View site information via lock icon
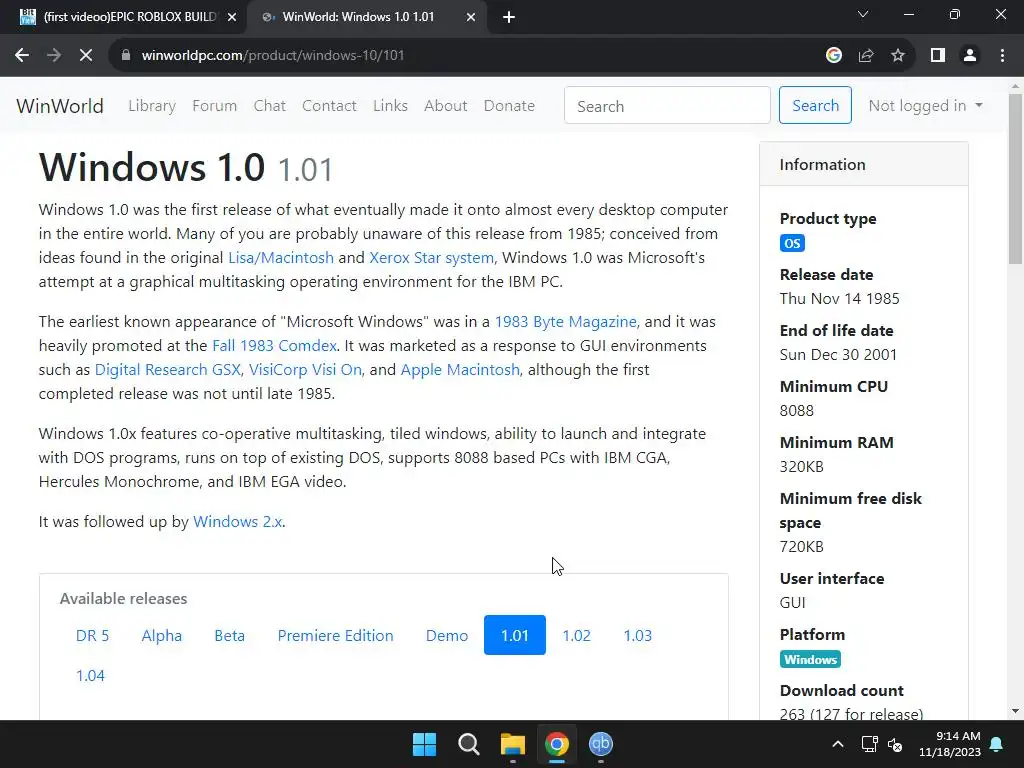This screenshot has width=1024, height=768. click(126, 56)
